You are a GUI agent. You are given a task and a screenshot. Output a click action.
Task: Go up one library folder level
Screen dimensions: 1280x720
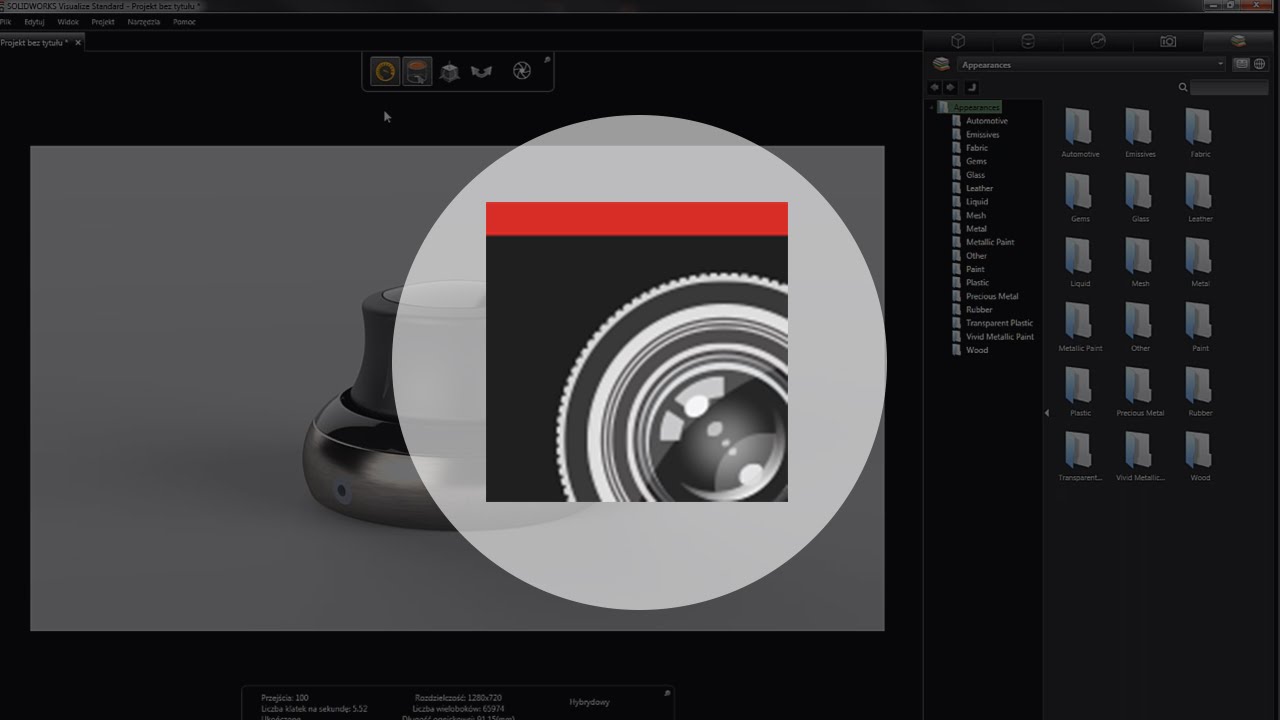pyautogui.click(x=971, y=87)
